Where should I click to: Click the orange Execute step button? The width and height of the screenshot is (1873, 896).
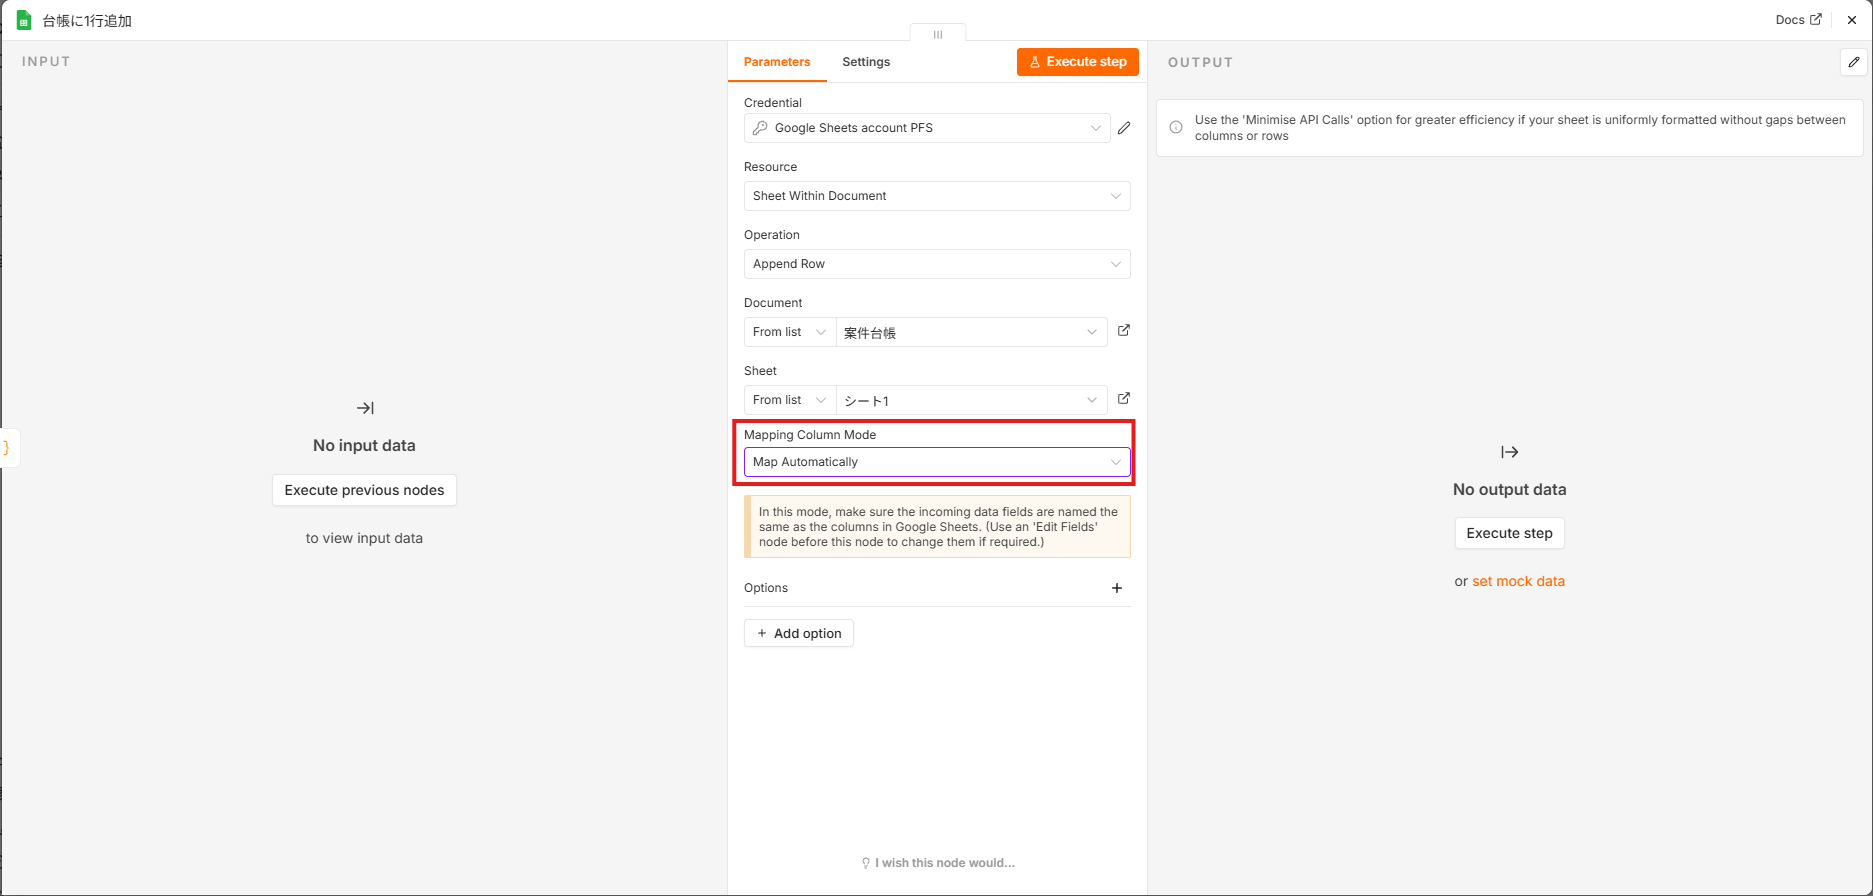click(x=1078, y=62)
